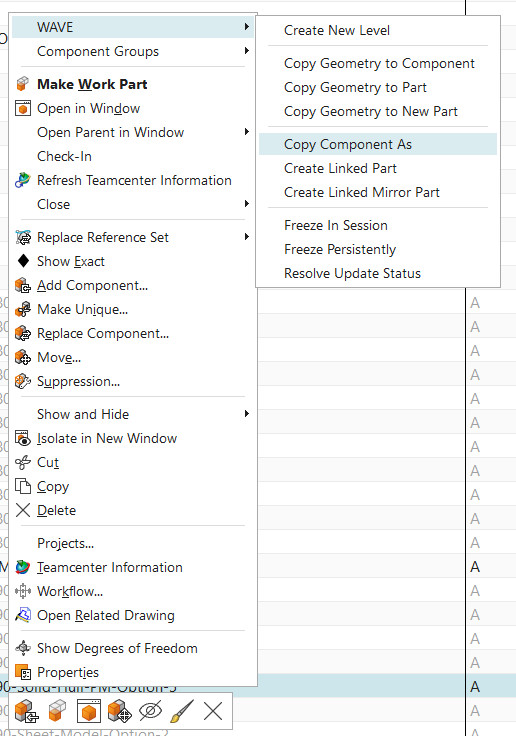Select the WAVE menu entry label
516x736 pixels.
click(55, 27)
